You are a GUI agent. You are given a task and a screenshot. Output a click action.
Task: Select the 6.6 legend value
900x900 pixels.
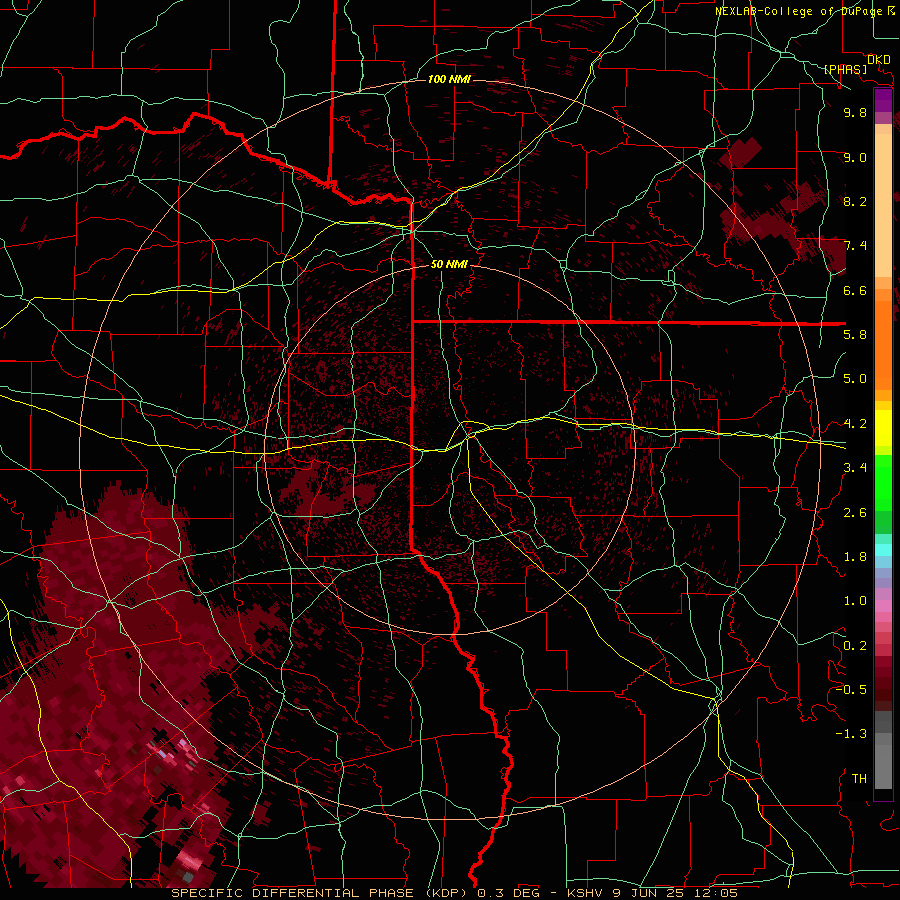coord(855,291)
